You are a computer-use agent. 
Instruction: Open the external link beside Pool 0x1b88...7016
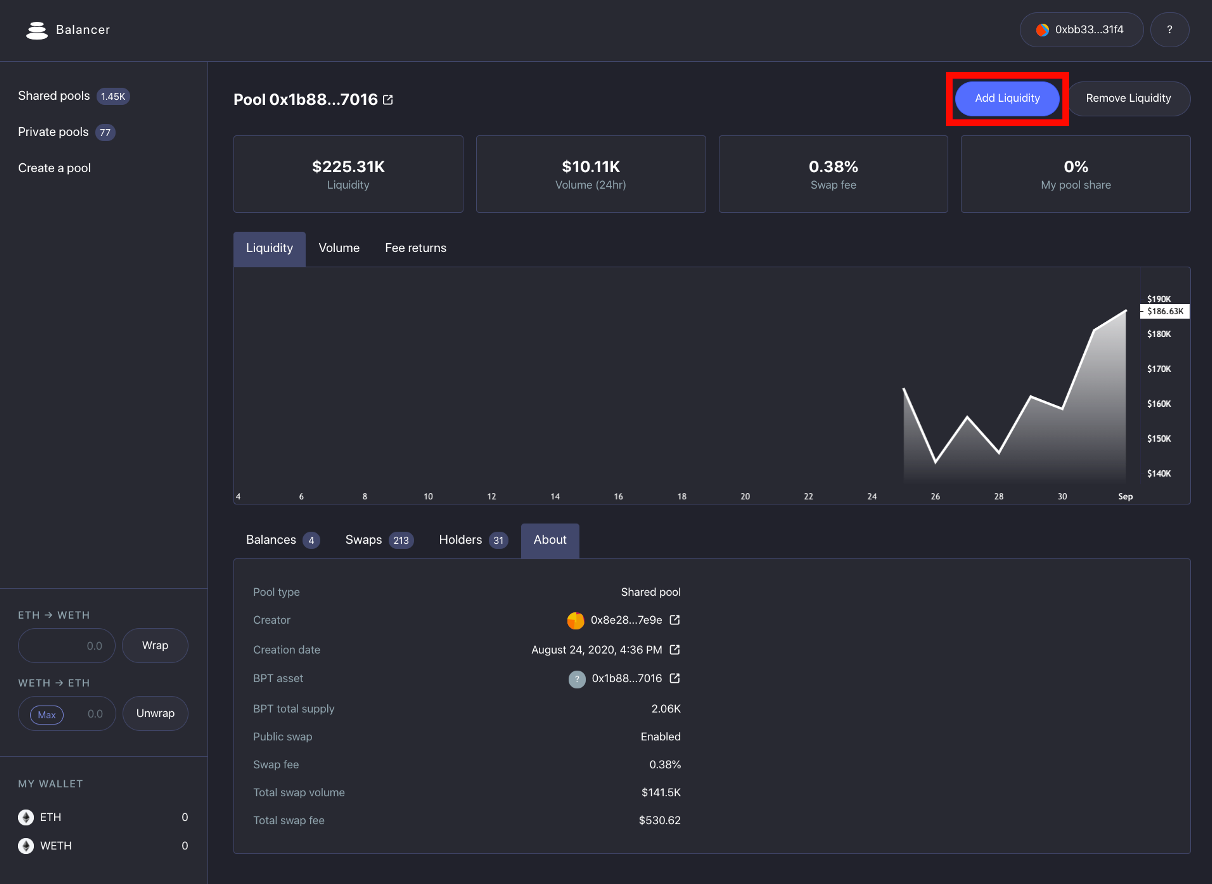tap(388, 99)
